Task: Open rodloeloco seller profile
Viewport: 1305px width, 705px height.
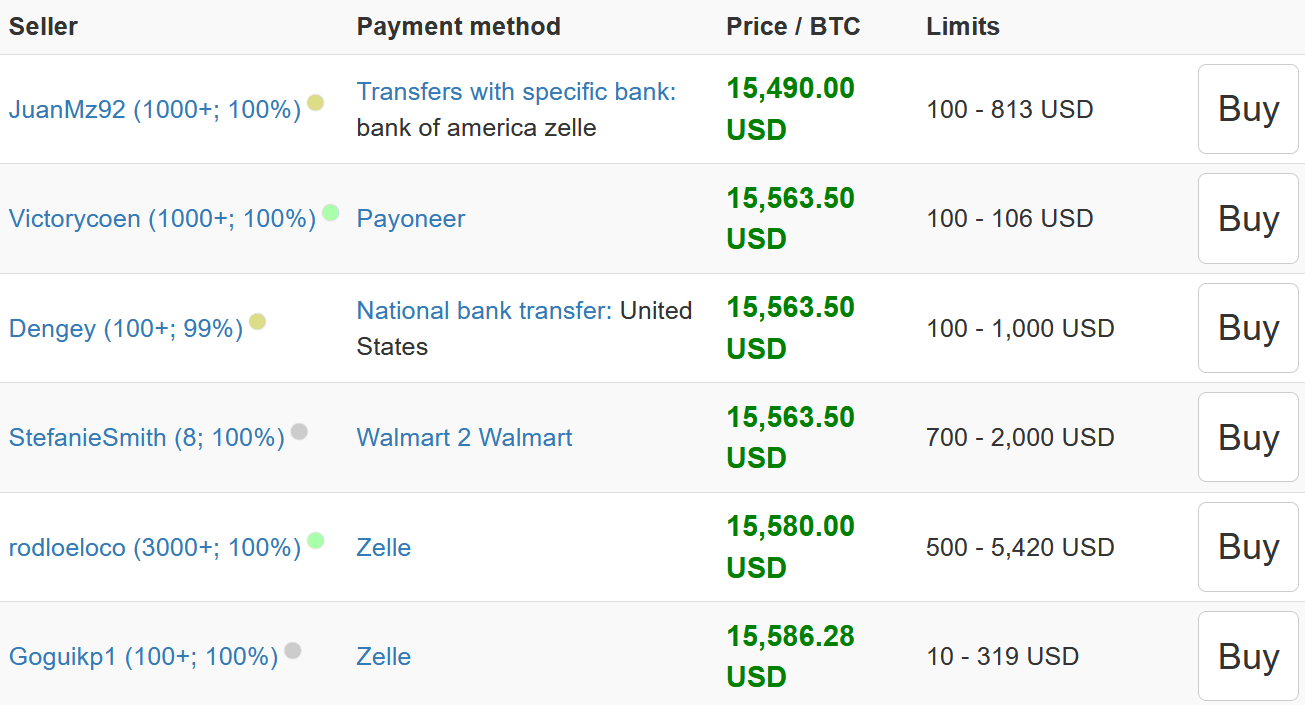Action: pos(155,548)
